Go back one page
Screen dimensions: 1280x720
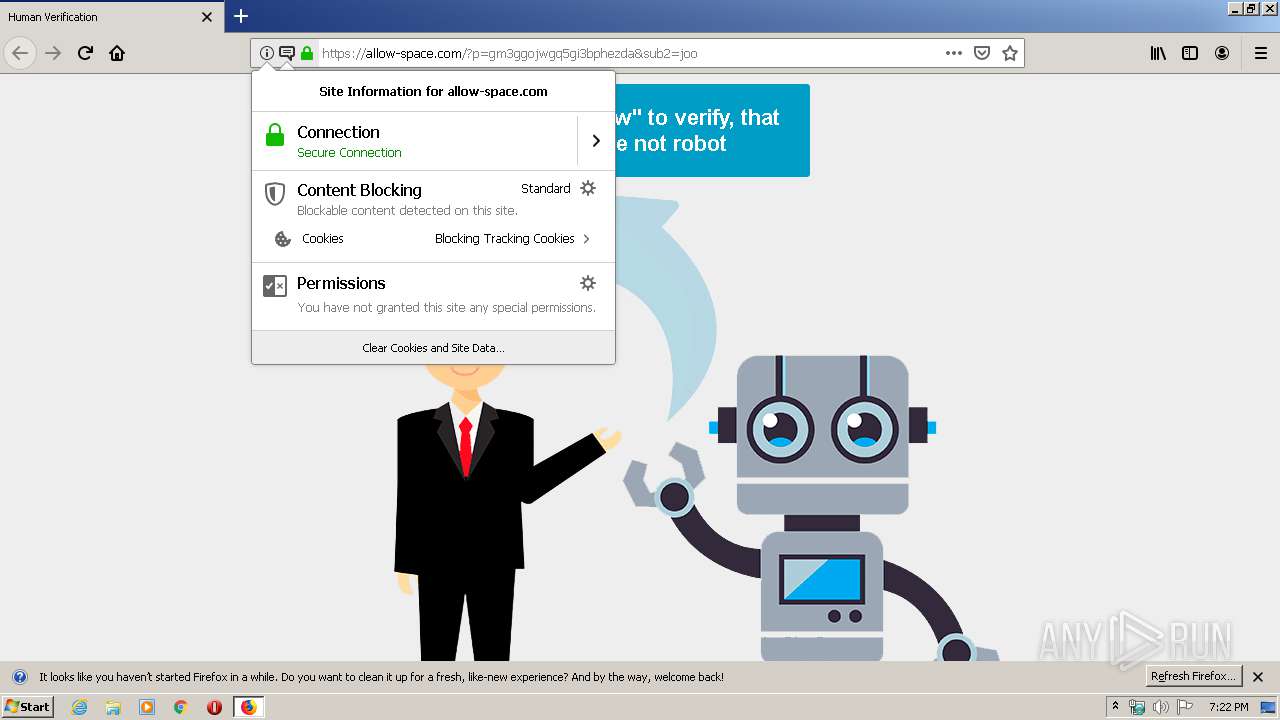pos(20,53)
